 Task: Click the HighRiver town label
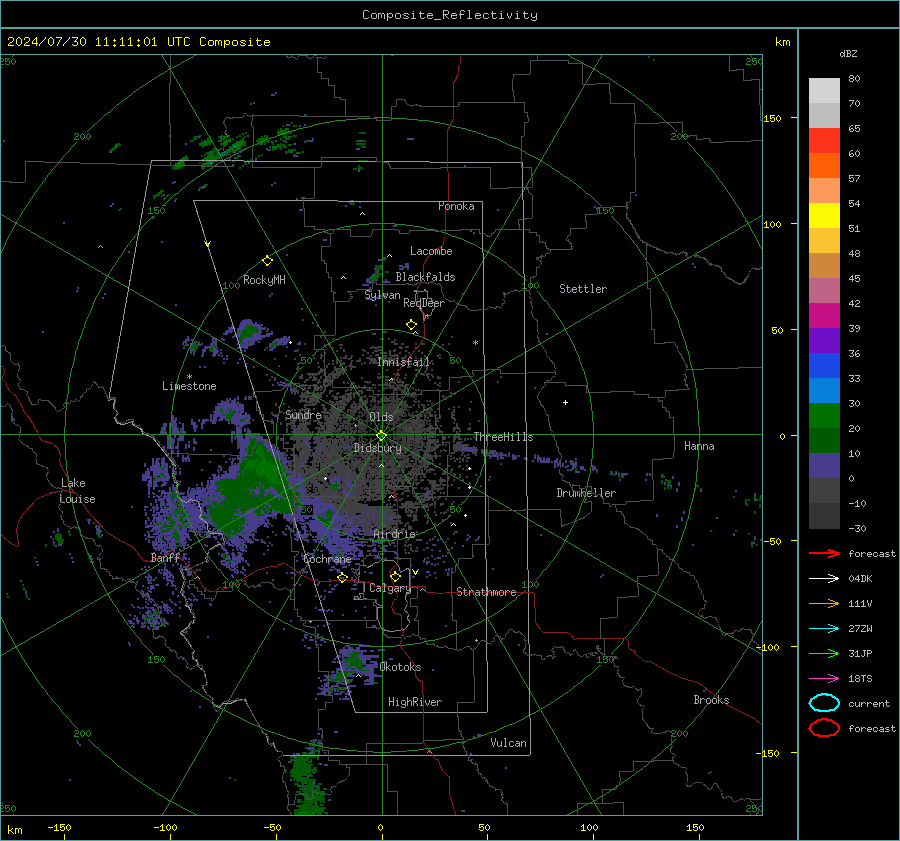[x=415, y=702]
